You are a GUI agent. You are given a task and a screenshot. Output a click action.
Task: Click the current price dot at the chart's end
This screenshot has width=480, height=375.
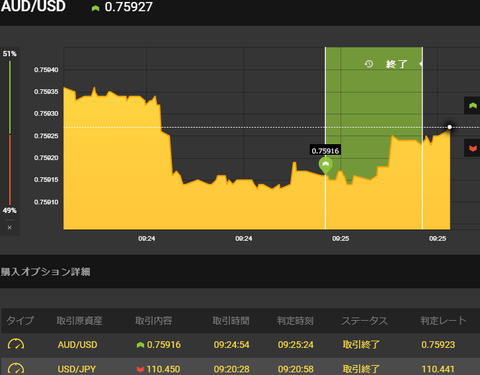(x=450, y=127)
